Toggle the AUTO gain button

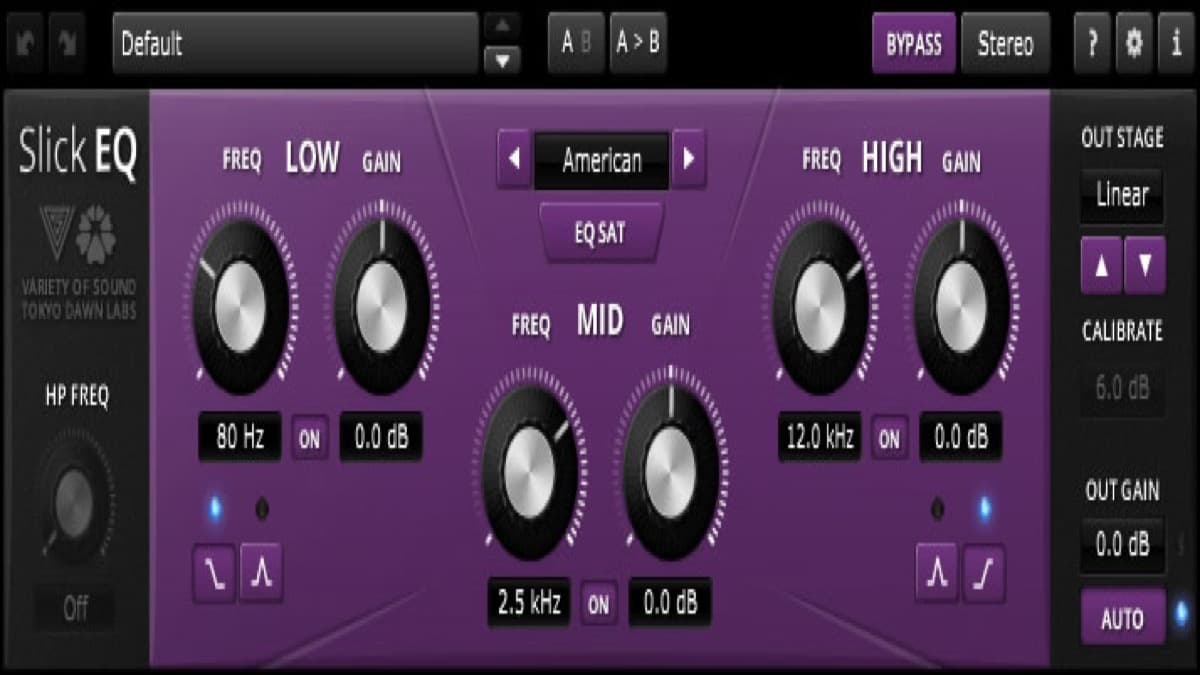point(1123,617)
